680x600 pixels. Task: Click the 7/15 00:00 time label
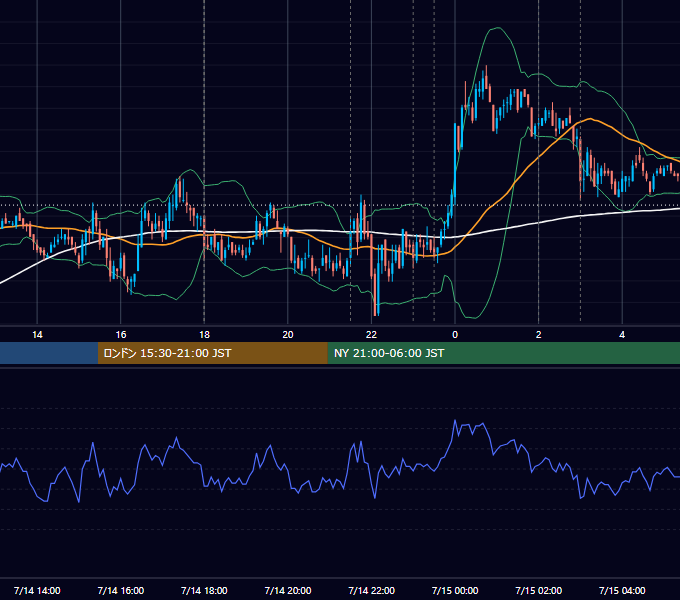[455, 590]
